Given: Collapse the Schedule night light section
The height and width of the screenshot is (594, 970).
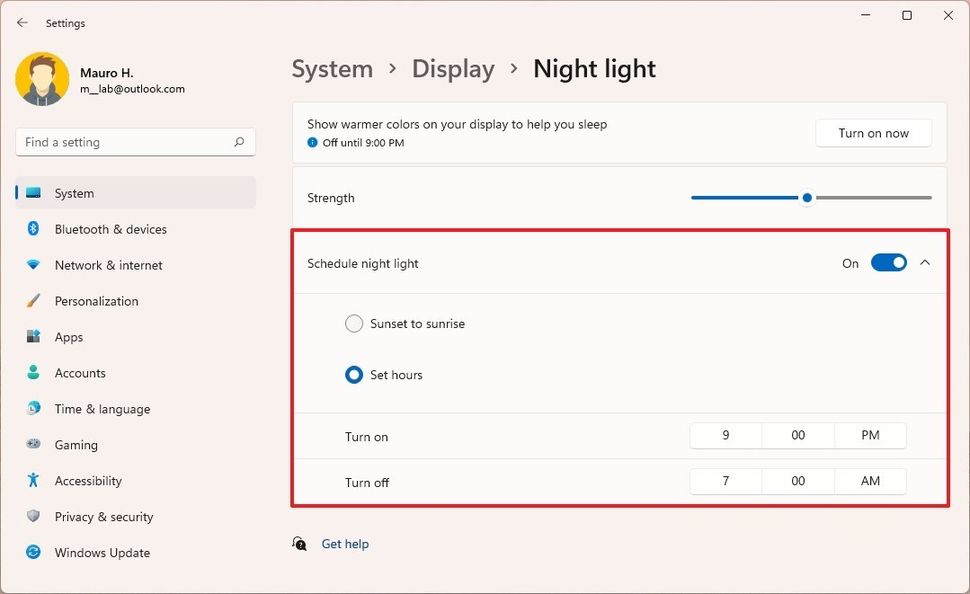Looking at the screenshot, I should point(925,262).
